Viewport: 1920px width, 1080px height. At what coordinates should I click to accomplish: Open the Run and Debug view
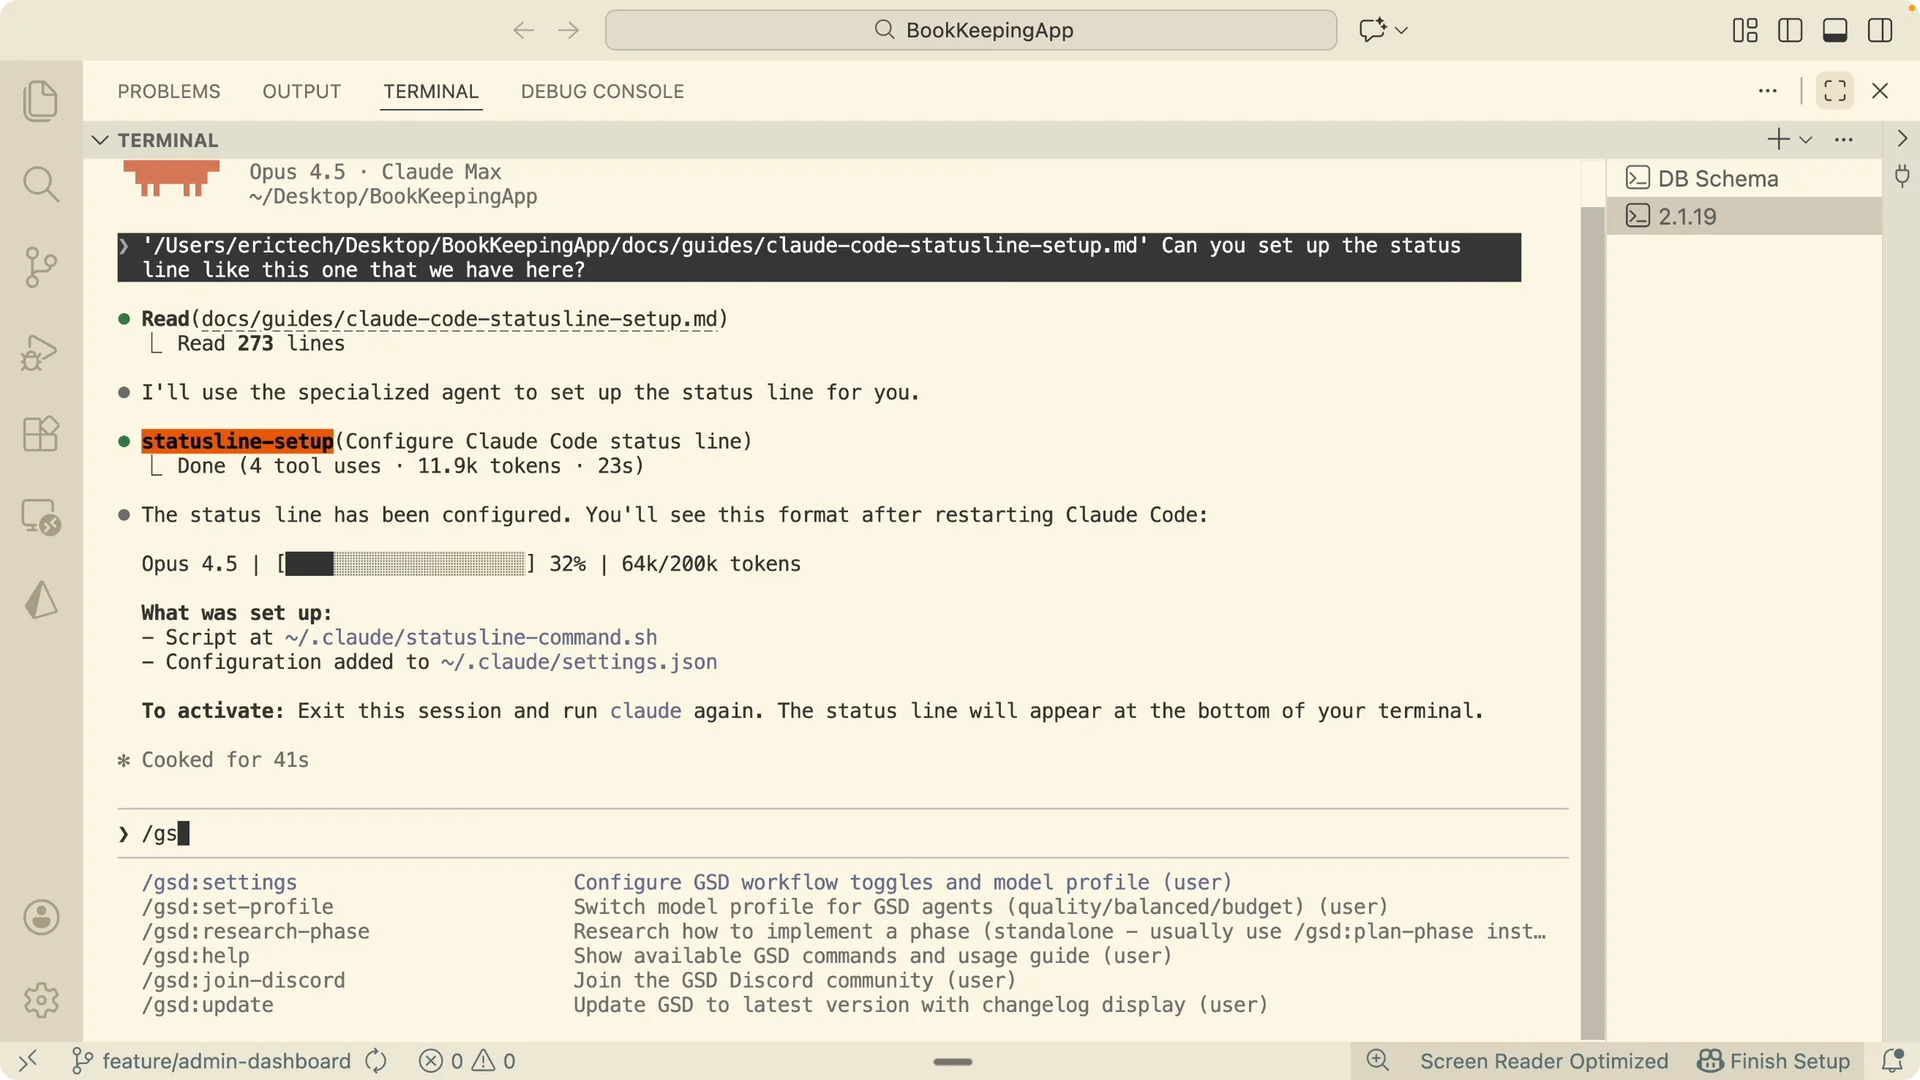click(x=41, y=352)
